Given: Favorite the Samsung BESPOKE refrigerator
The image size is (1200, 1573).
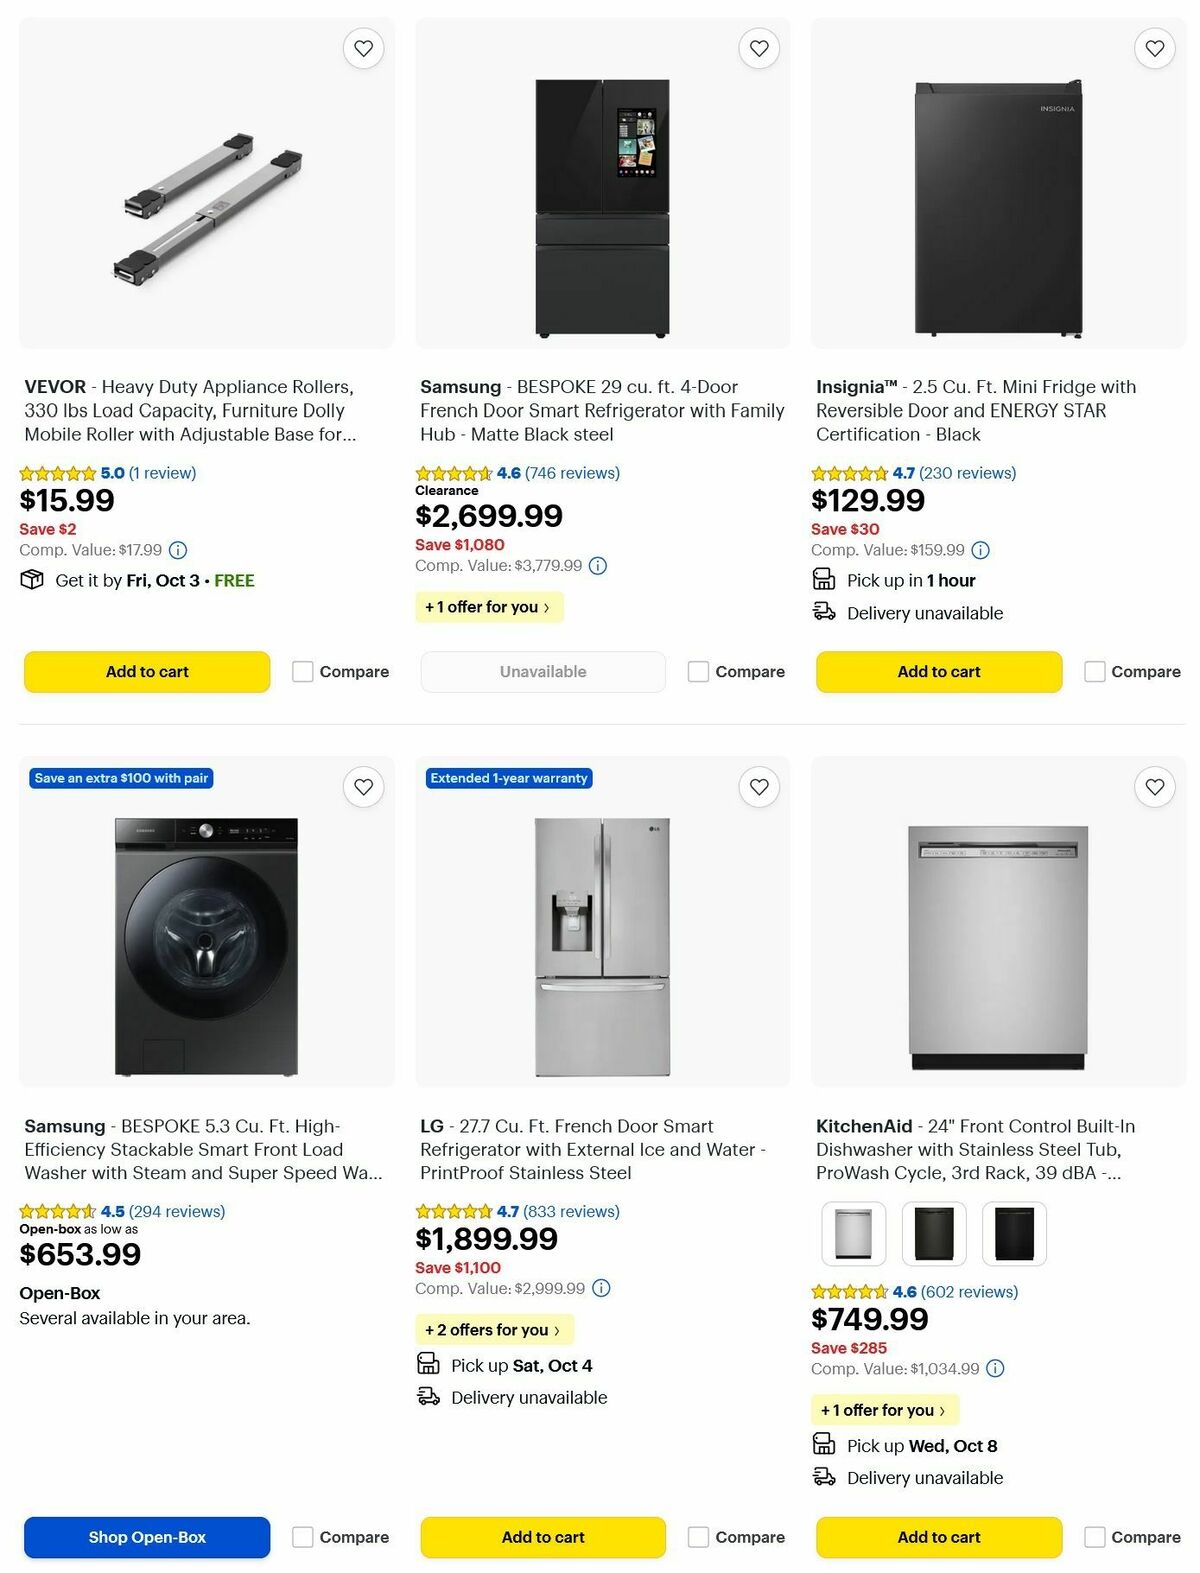Looking at the screenshot, I should 759,47.
